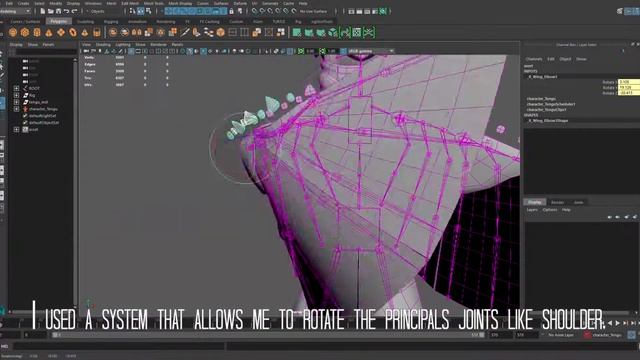
Task: Expand the character_Tengu node in Outliner
Action: [16, 109]
